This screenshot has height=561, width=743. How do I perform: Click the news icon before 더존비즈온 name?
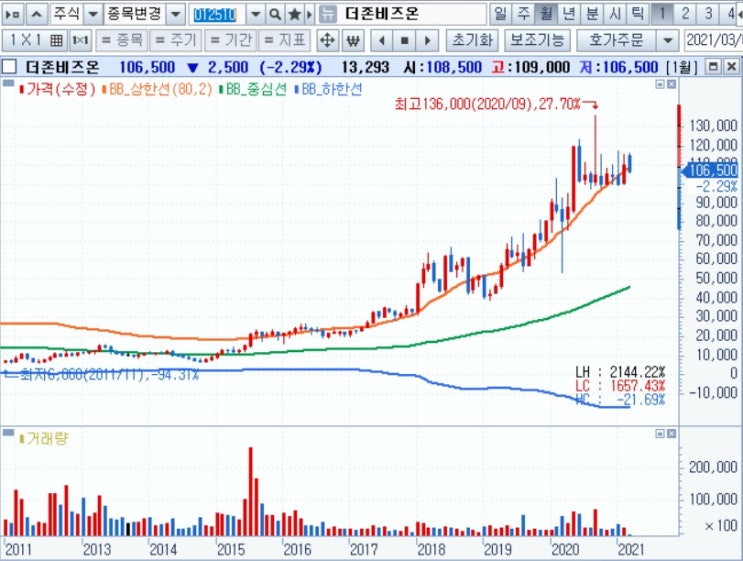(327, 15)
